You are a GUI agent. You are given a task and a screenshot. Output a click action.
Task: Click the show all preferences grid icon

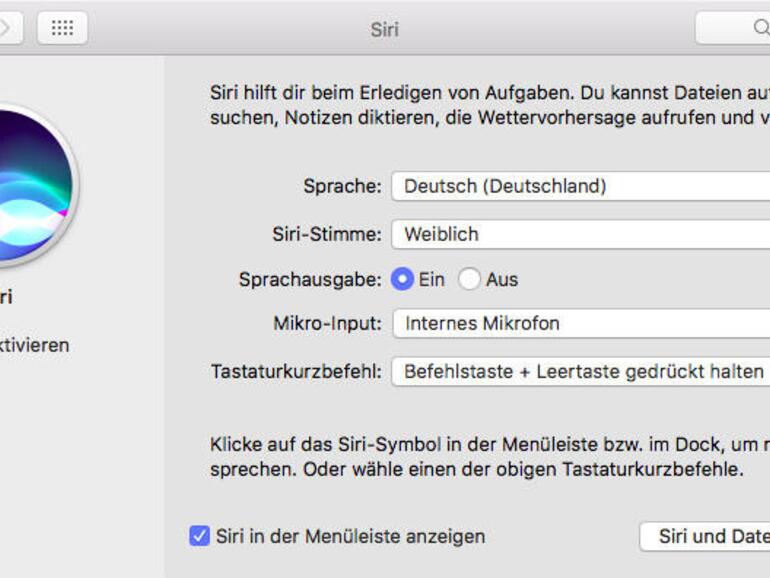tap(62, 28)
